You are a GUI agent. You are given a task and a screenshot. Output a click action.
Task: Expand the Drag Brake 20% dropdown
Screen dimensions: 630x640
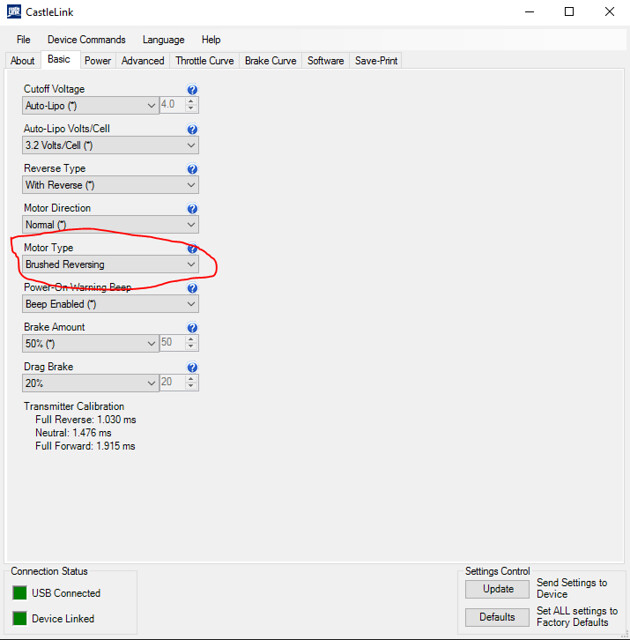click(x=91, y=383)
